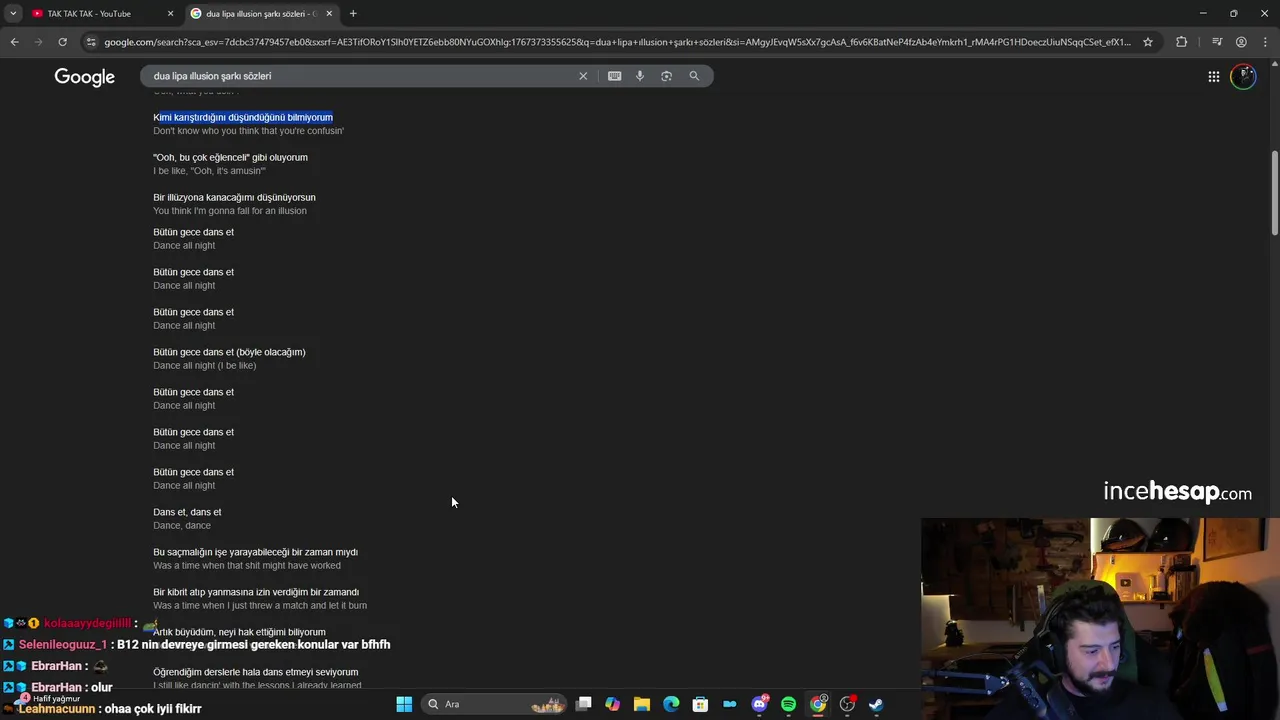
Task: Click lyric 'Ooh, bu çok eğlenceli gibi oluyorum'
Action: click(230, 157)
